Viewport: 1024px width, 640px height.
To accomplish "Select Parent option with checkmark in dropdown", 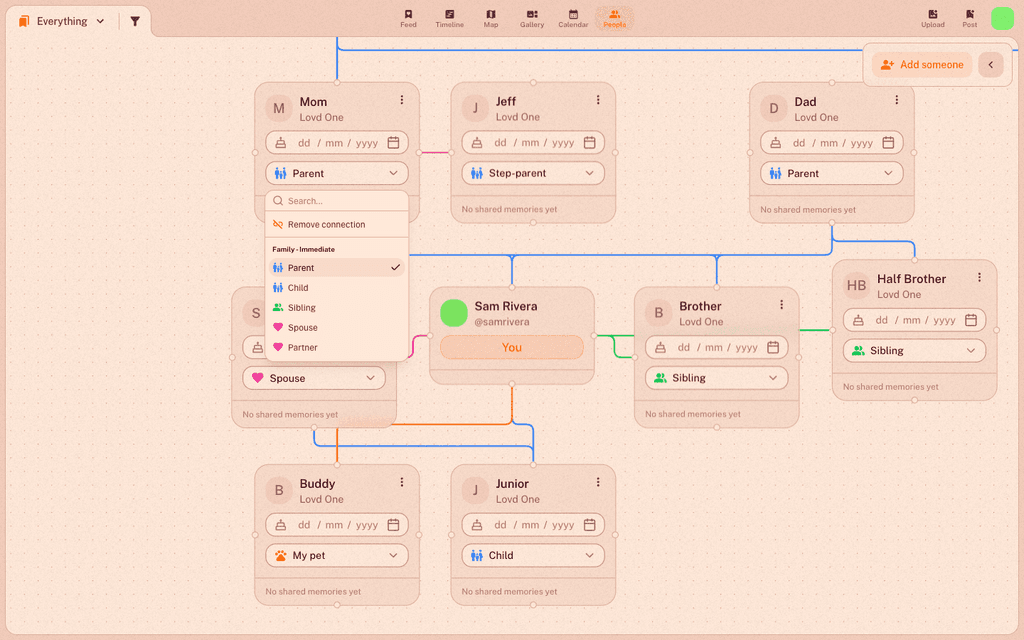I will [x=337, y=268].
